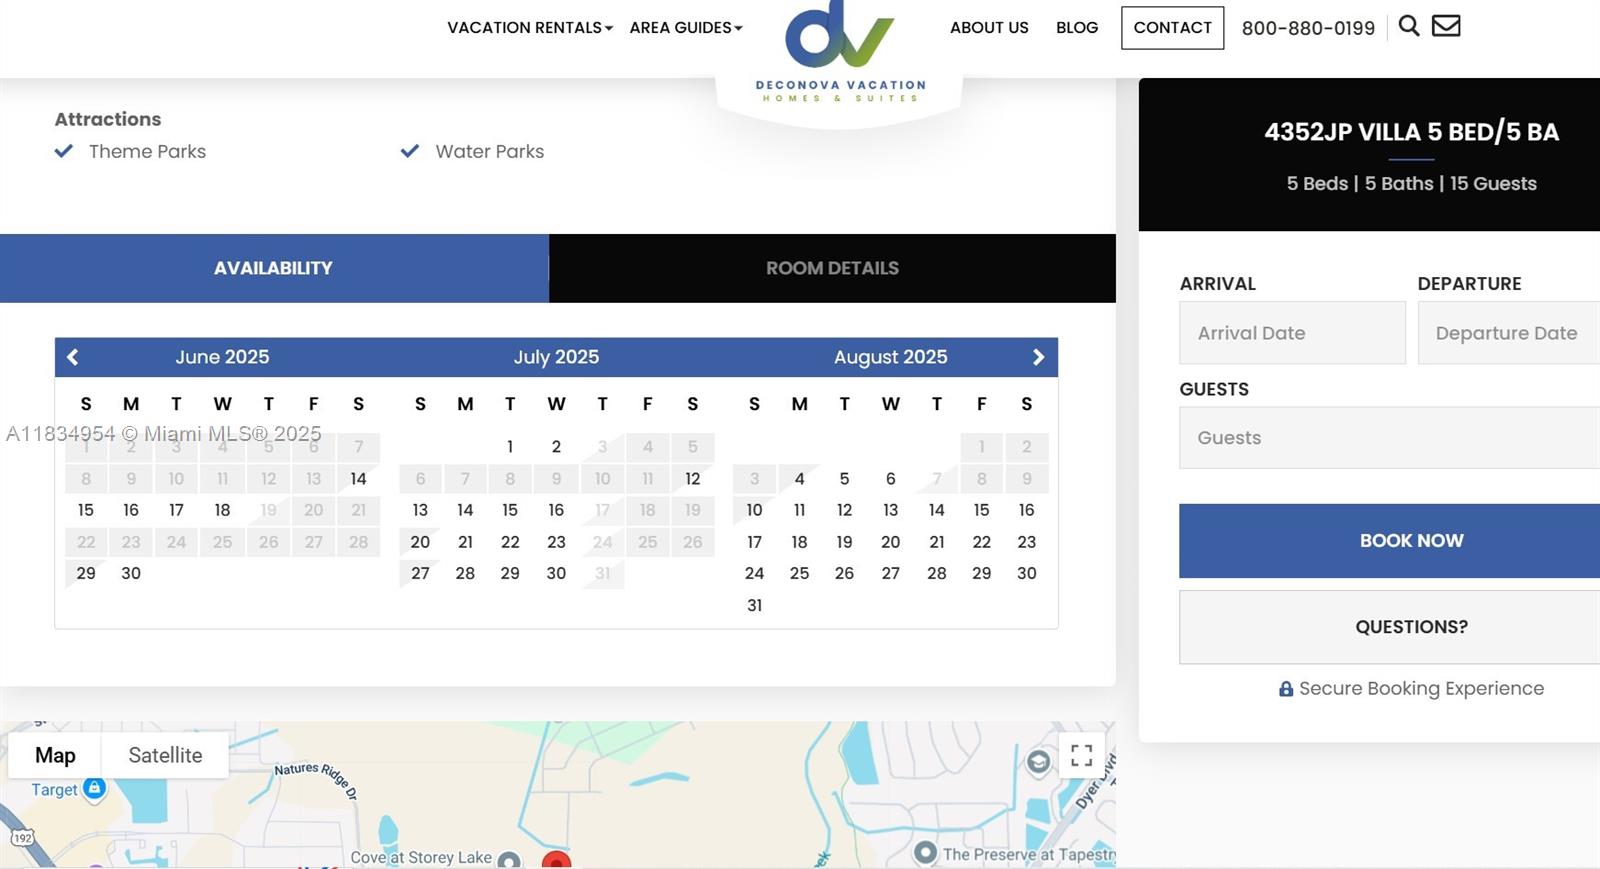
Task: Expand the Vacation Rentals dropdown menu
Action: coord(529,28)
